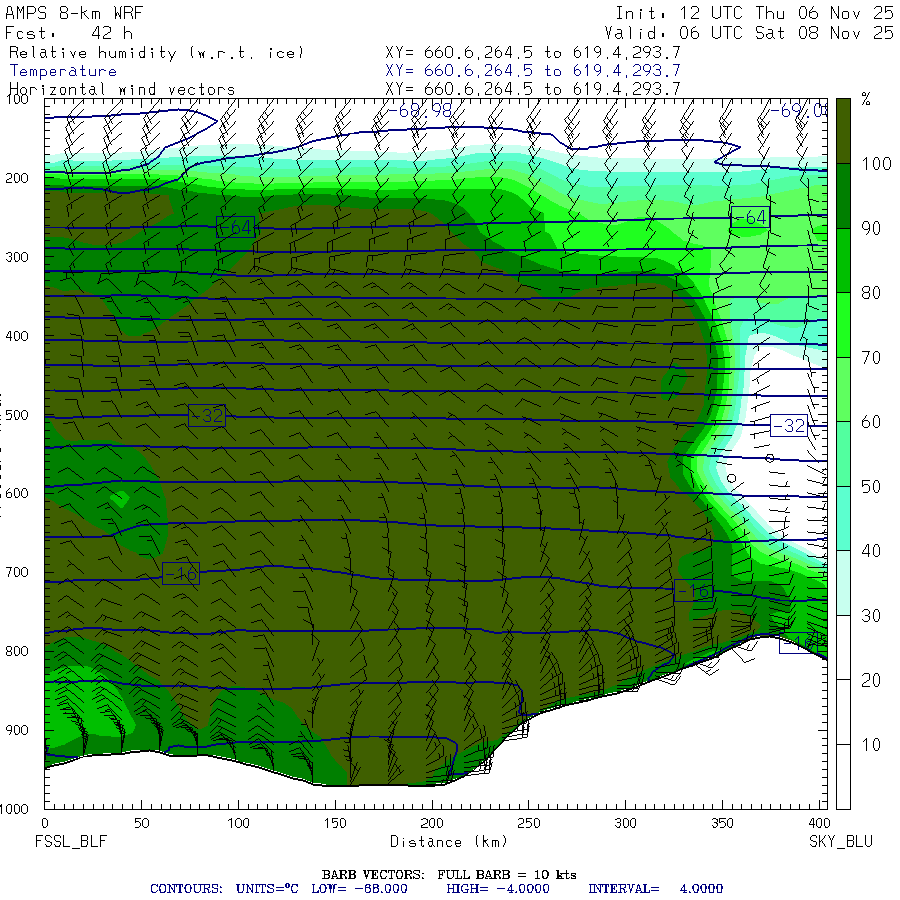Click the 'CONTOURS: UNITS=°C' legend text
900x900 pixels.
[x=224, y=889]
